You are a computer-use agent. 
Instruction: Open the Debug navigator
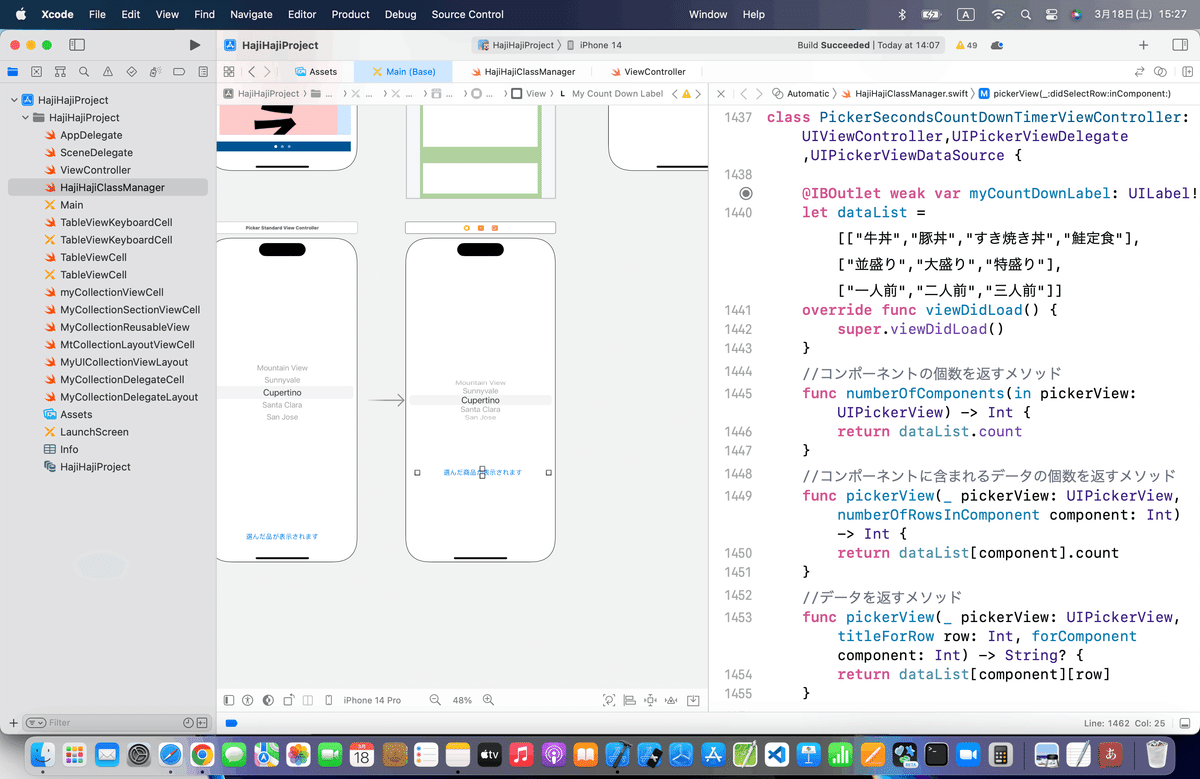click(155, 72)
